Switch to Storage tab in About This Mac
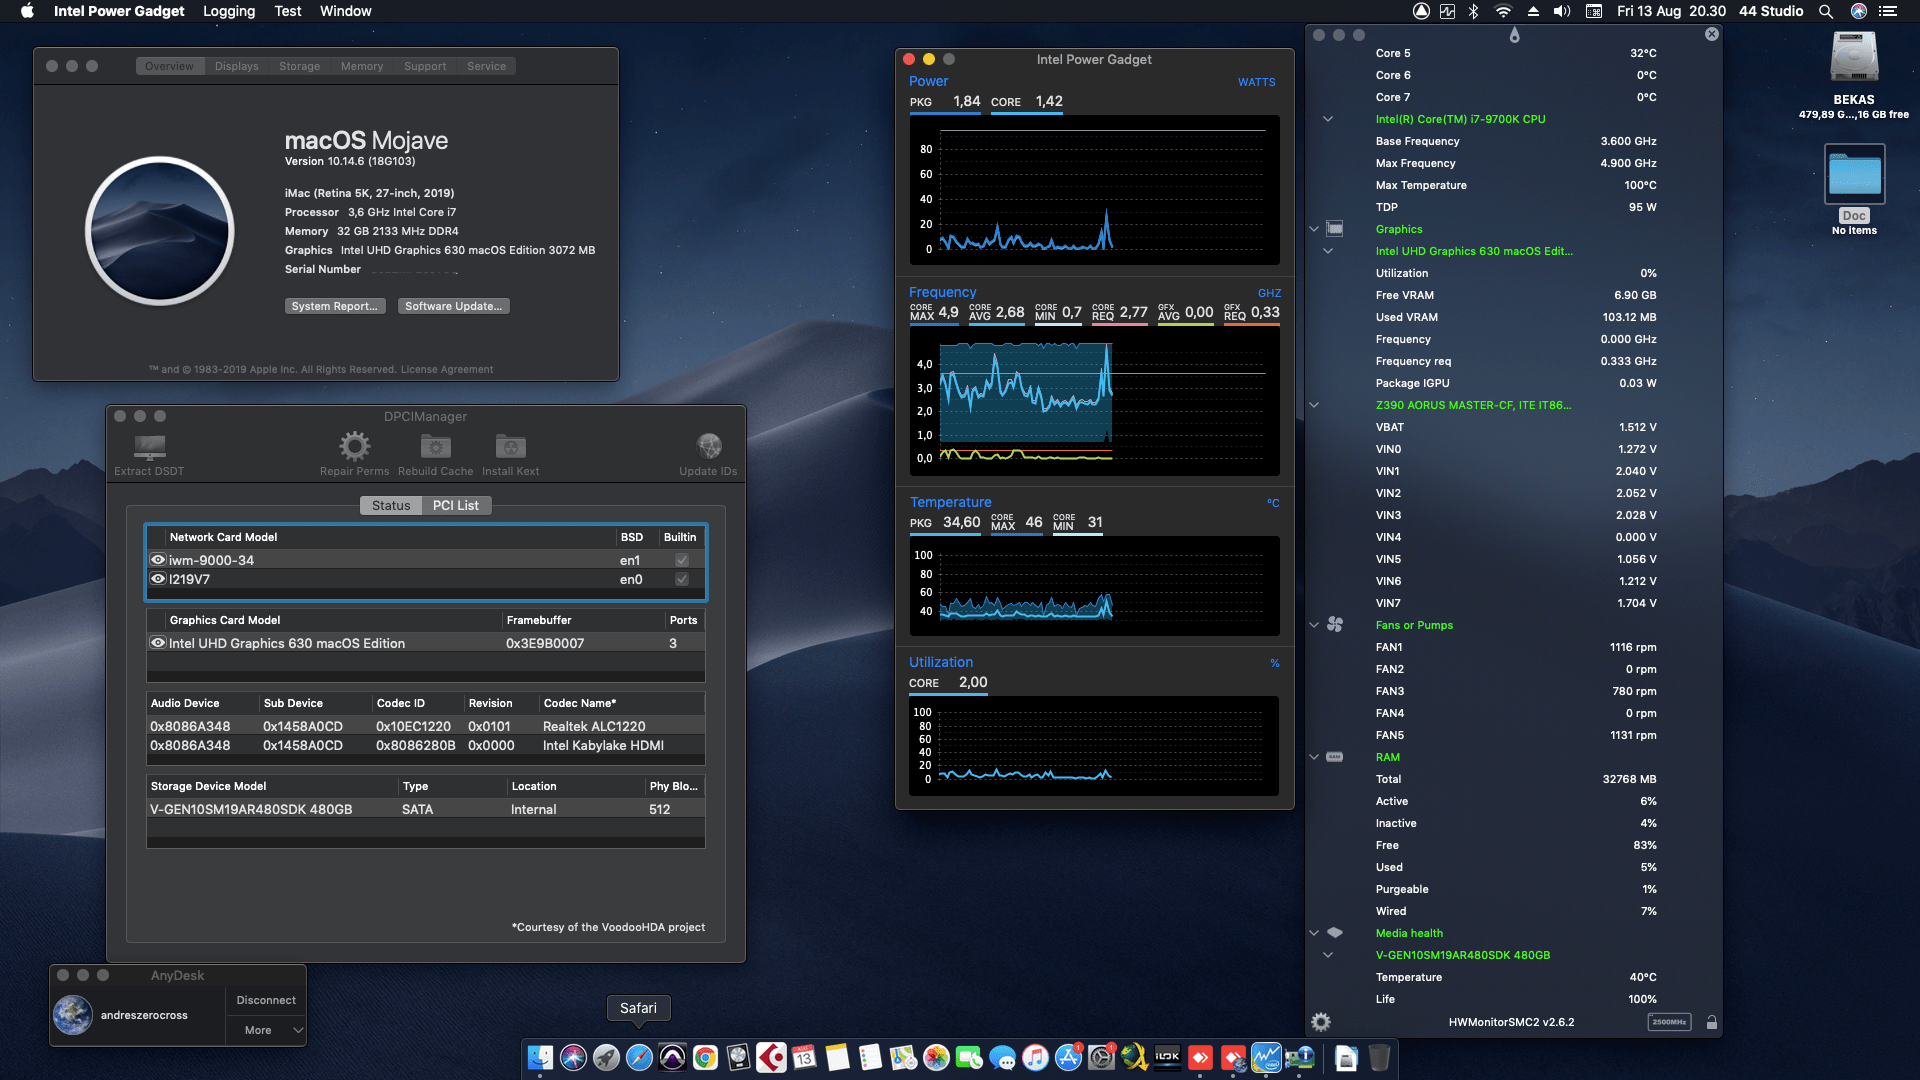This screenshot has width=1920, height=1080. click(300, 66)
